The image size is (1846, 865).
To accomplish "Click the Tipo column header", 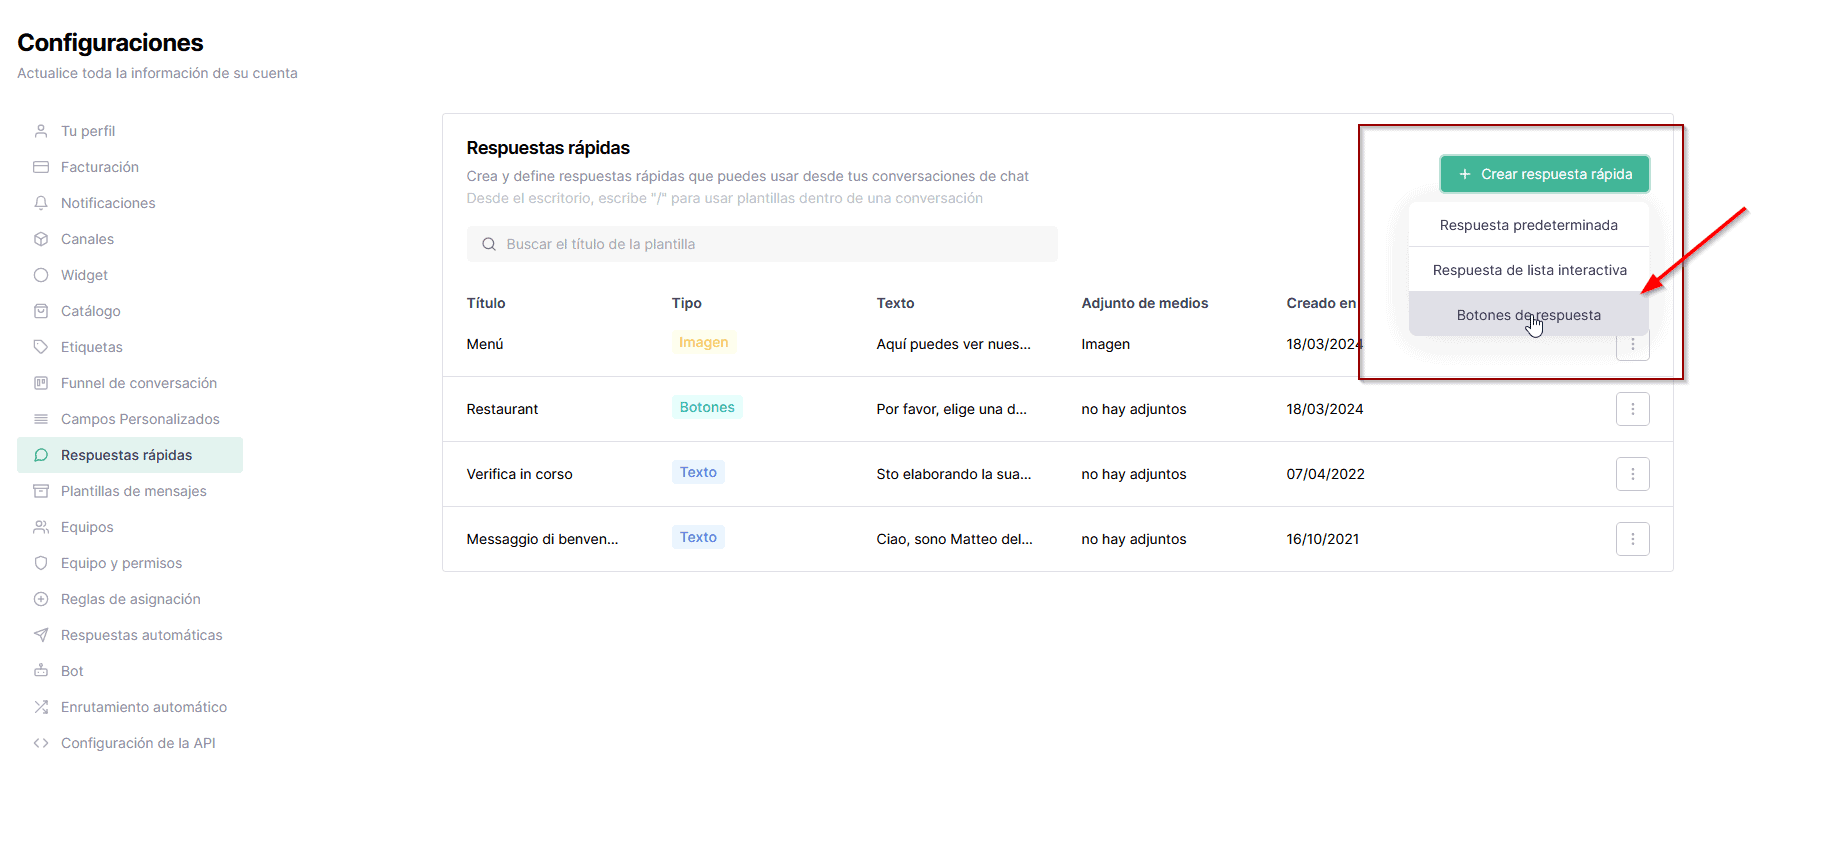I will point(687,303).
